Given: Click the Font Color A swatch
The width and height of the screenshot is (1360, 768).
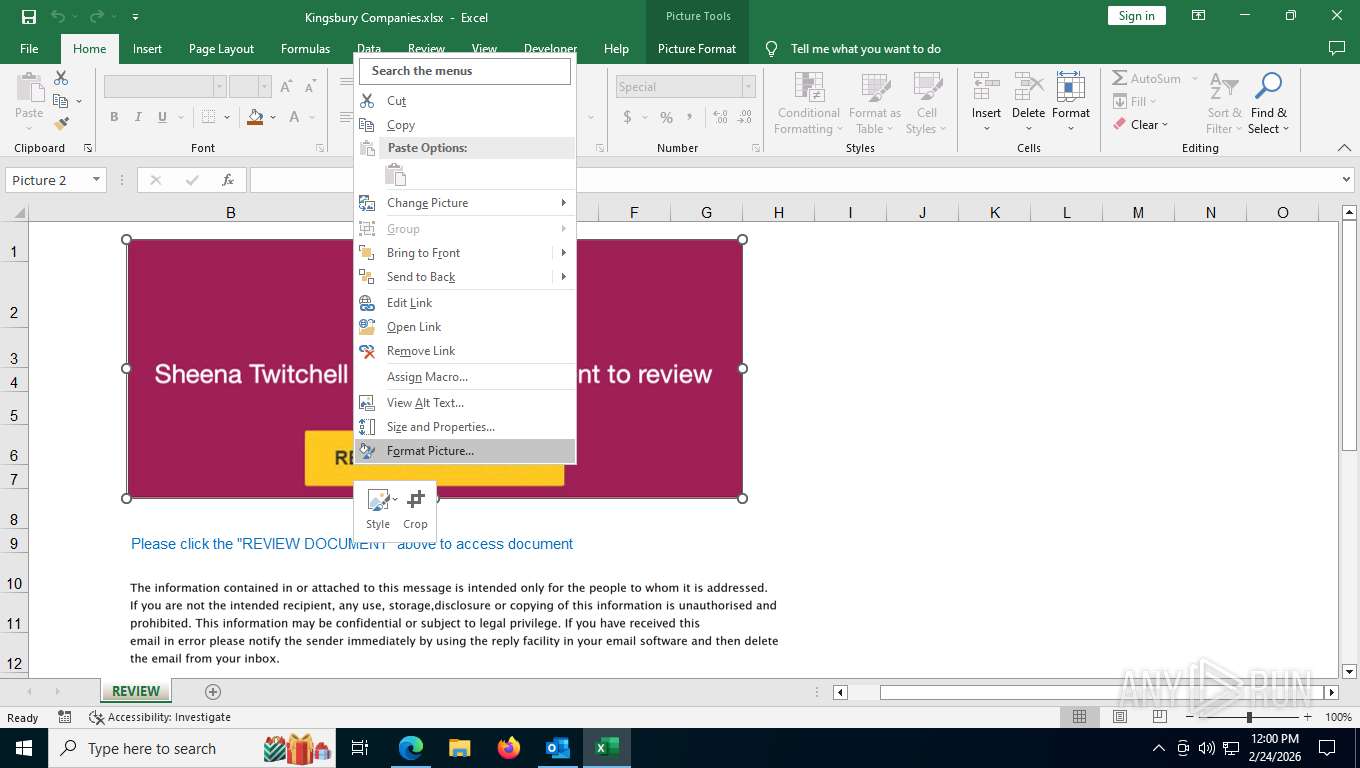Looking at the screenshot, I should [295, 117].
